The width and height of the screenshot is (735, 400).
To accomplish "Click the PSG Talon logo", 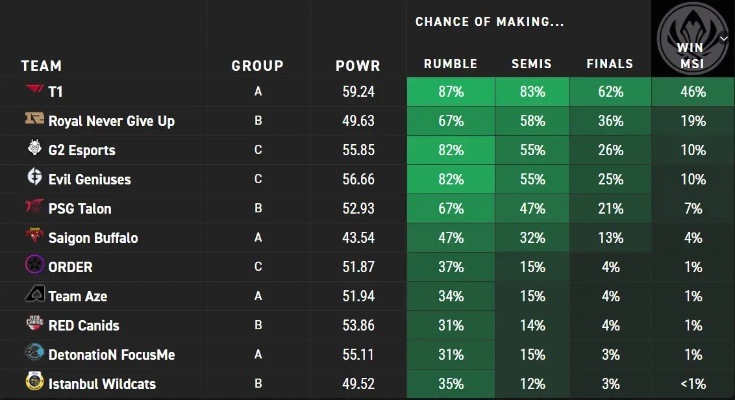I will click(x=34, y=208).
